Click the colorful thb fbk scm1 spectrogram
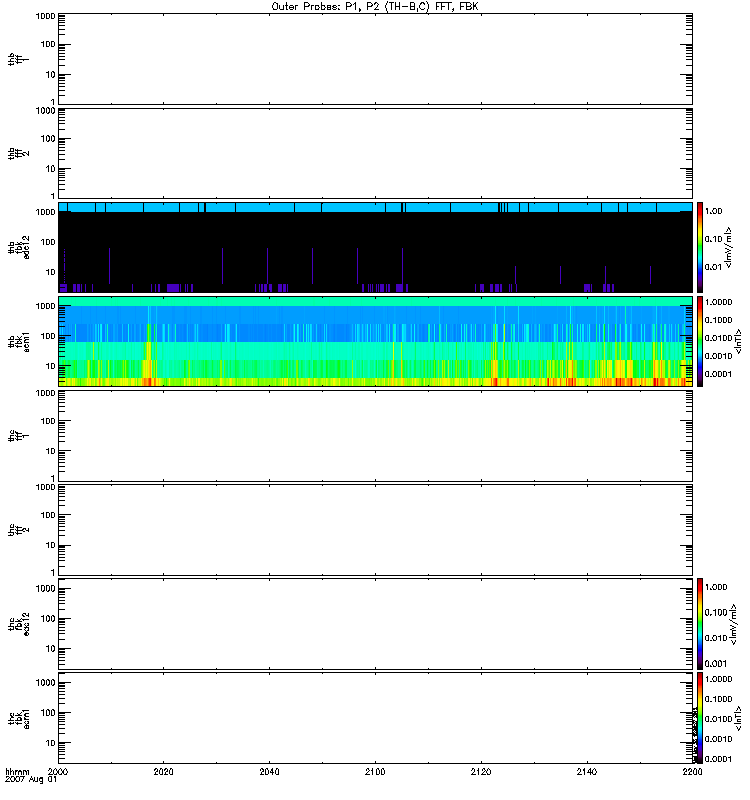750x800 pixels. (x=375, y=341)
